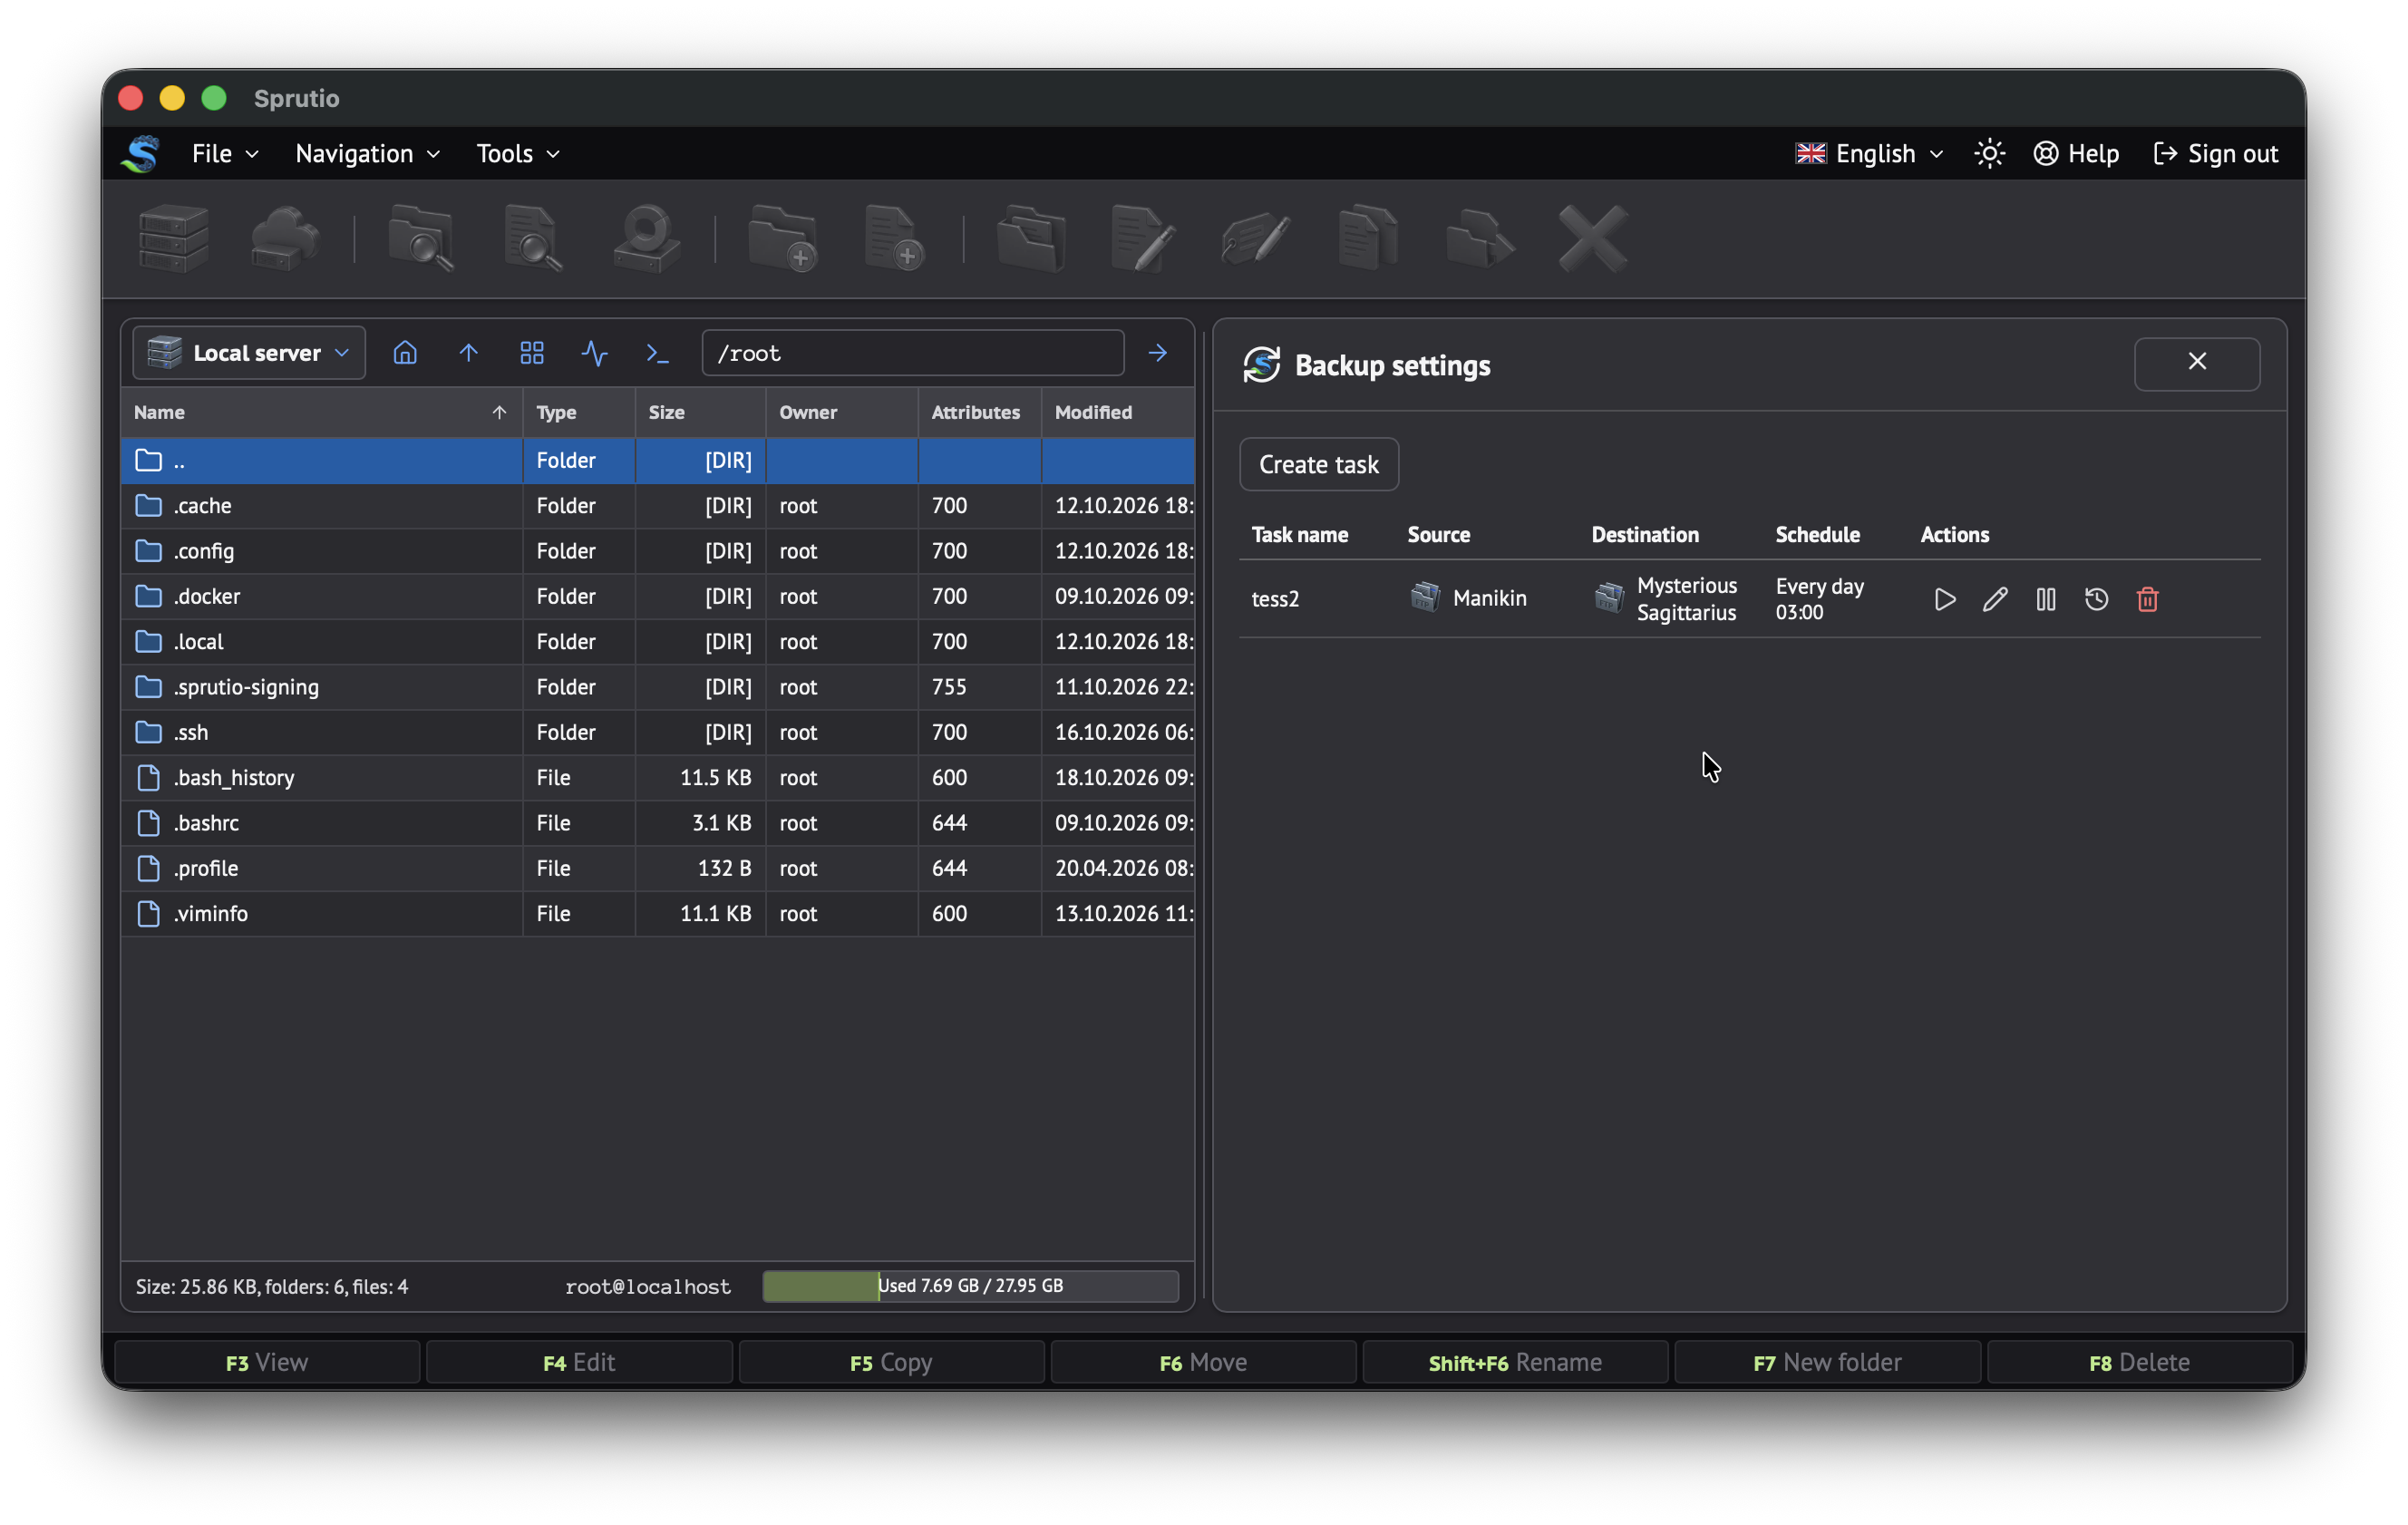This screenshot has height=1525, width=2408.
Task: Click the F8 Delete button
Action: [2139, 1362]
